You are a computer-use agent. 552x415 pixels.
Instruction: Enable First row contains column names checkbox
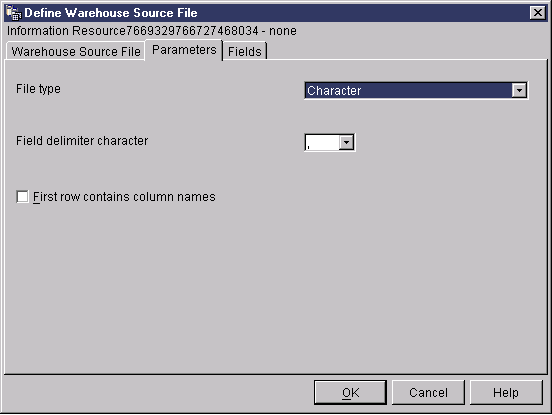[x=23, y=196]
